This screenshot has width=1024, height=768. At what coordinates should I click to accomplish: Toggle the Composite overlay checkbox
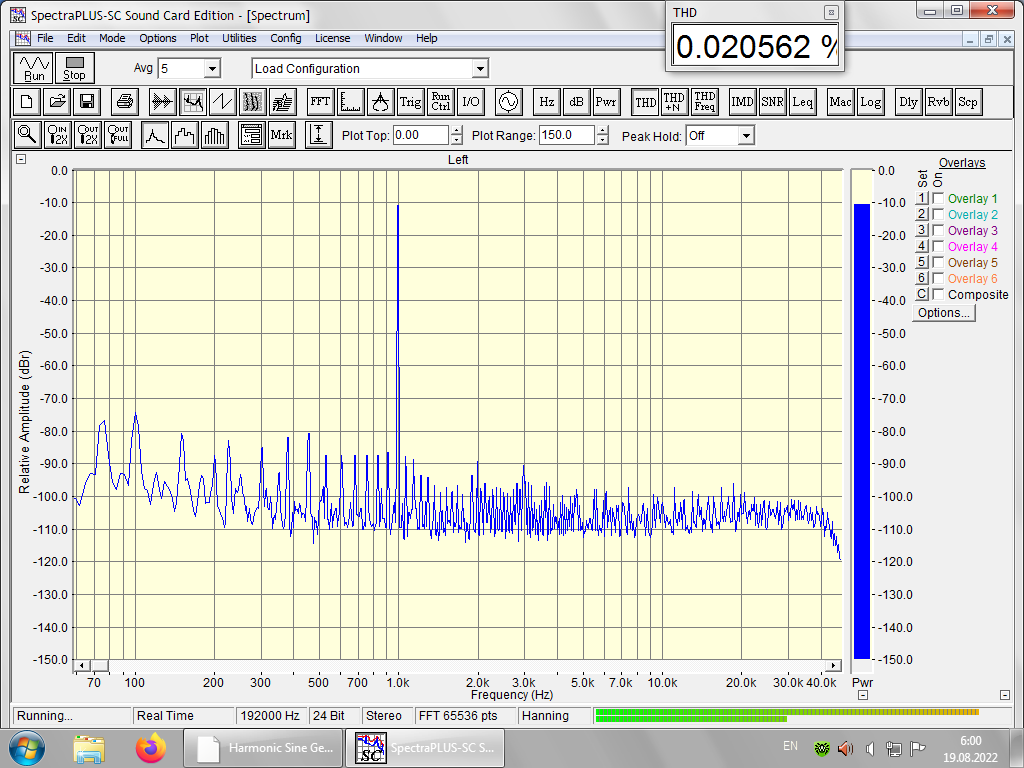[938, 295]
